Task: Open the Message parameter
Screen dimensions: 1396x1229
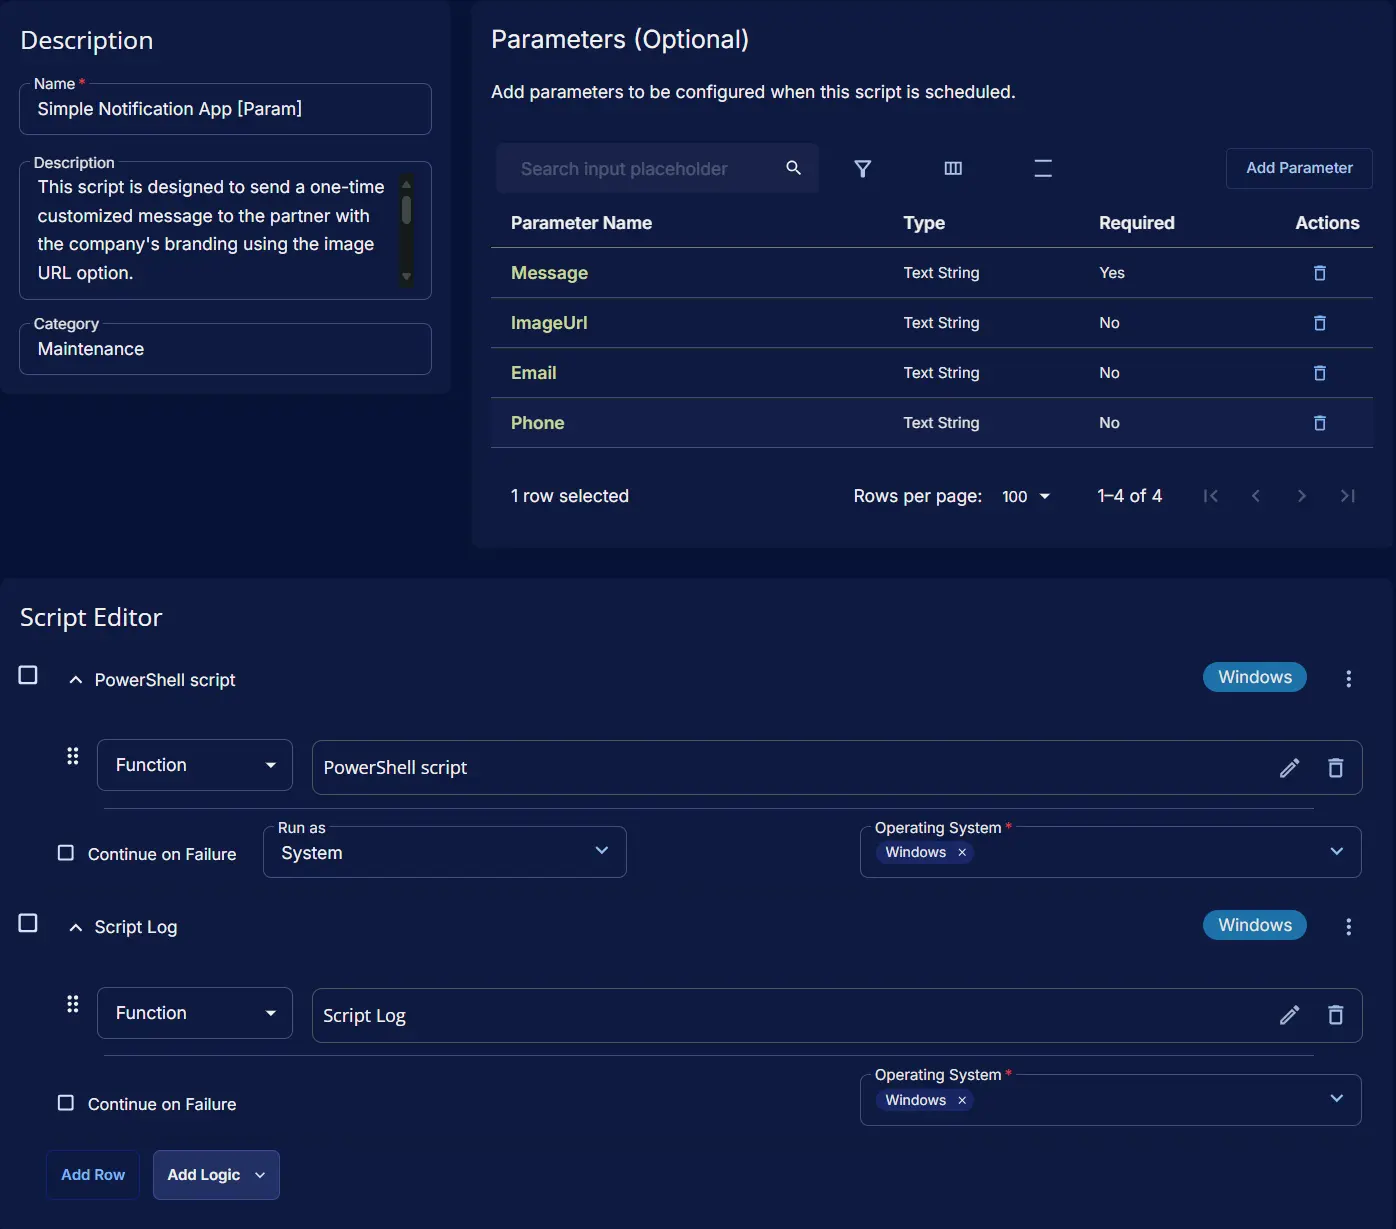Action: coord(549,273)
